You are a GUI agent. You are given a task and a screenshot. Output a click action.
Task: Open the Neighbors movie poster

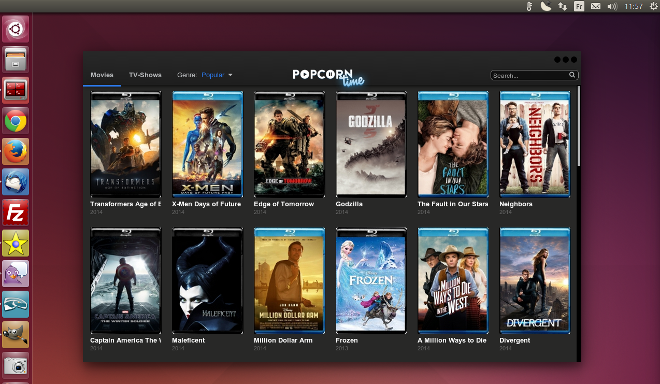[535, 144]
